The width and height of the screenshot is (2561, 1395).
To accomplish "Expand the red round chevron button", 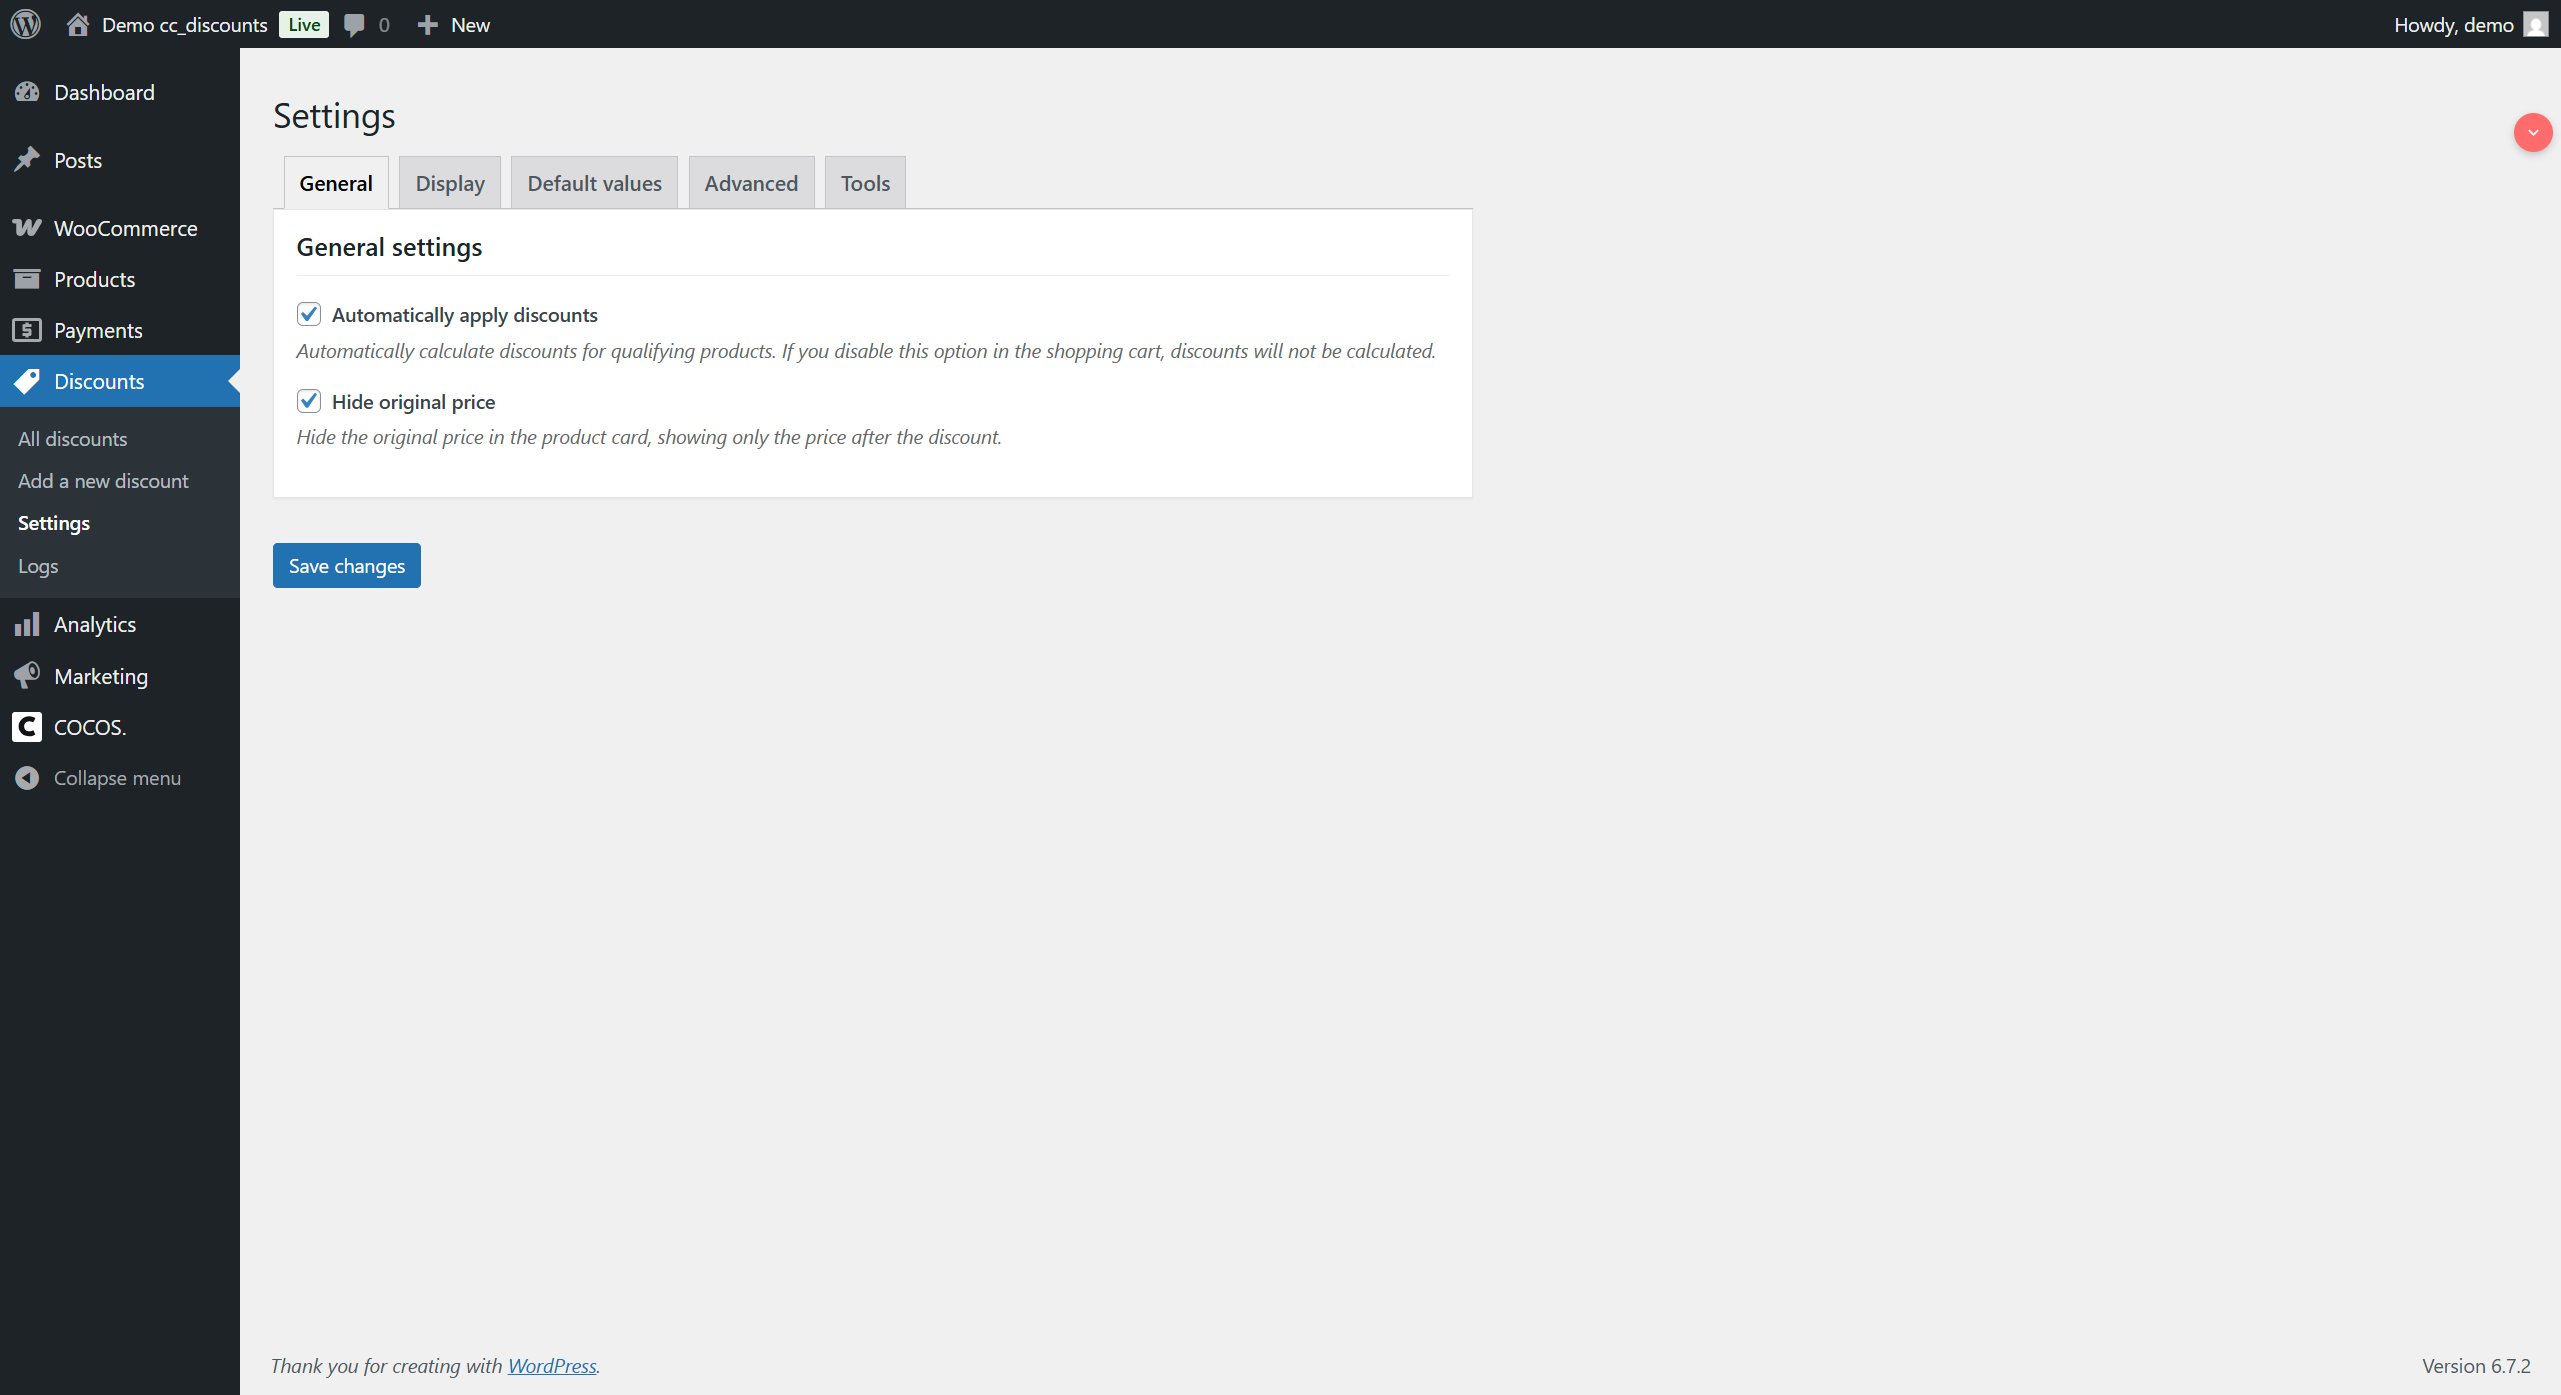I will [2532, 132].
